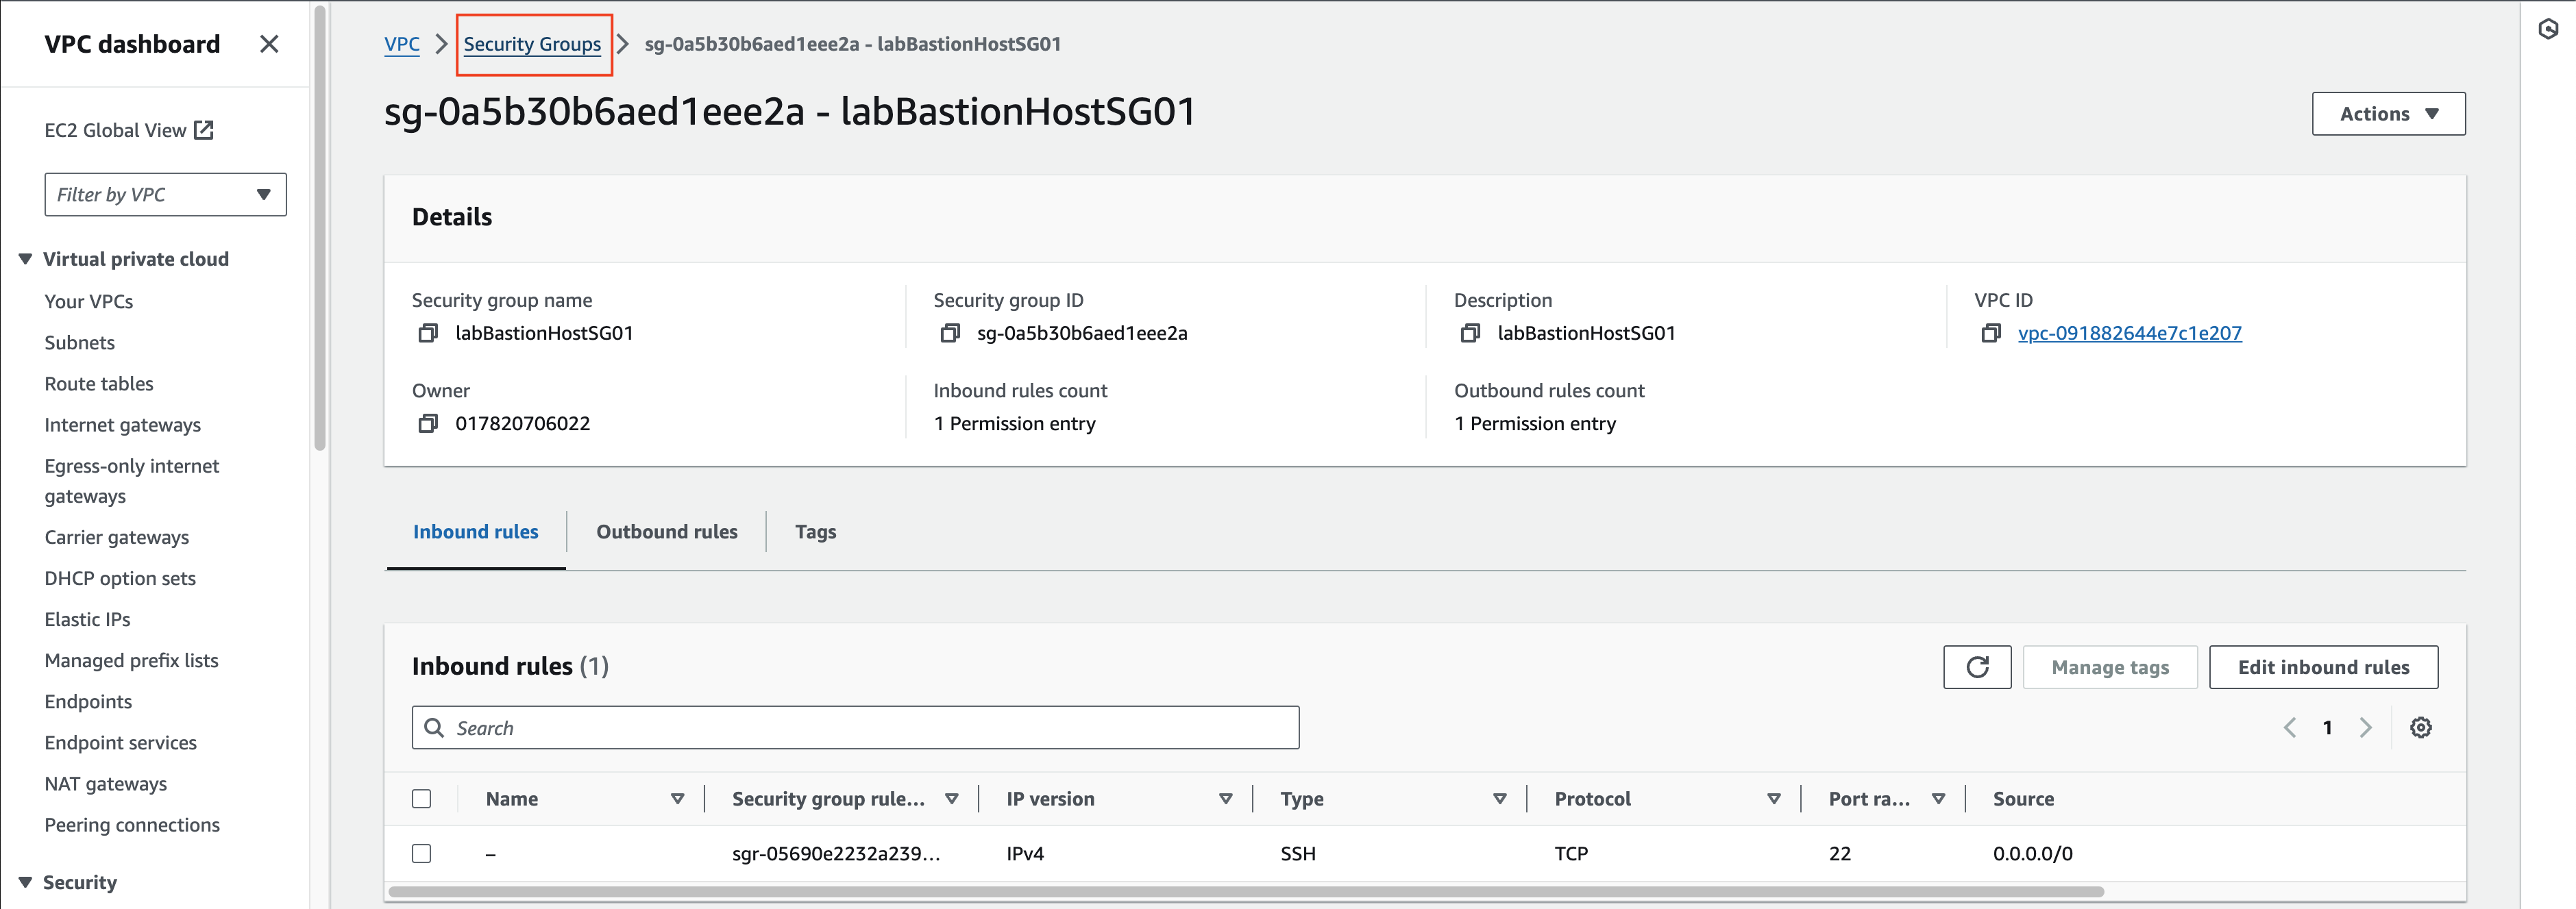Image resolution: width=2576 pixels, height=909 pixels.
Task: Switch to the Outbound rules tab
Action: click(667, 532)
